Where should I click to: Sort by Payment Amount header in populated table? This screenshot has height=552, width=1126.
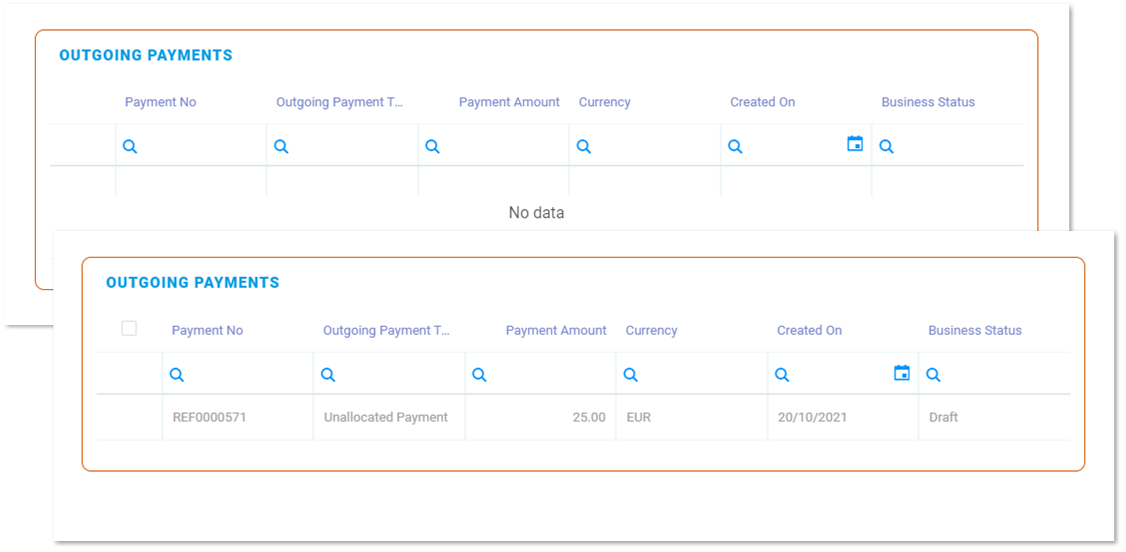click(556, 331)
